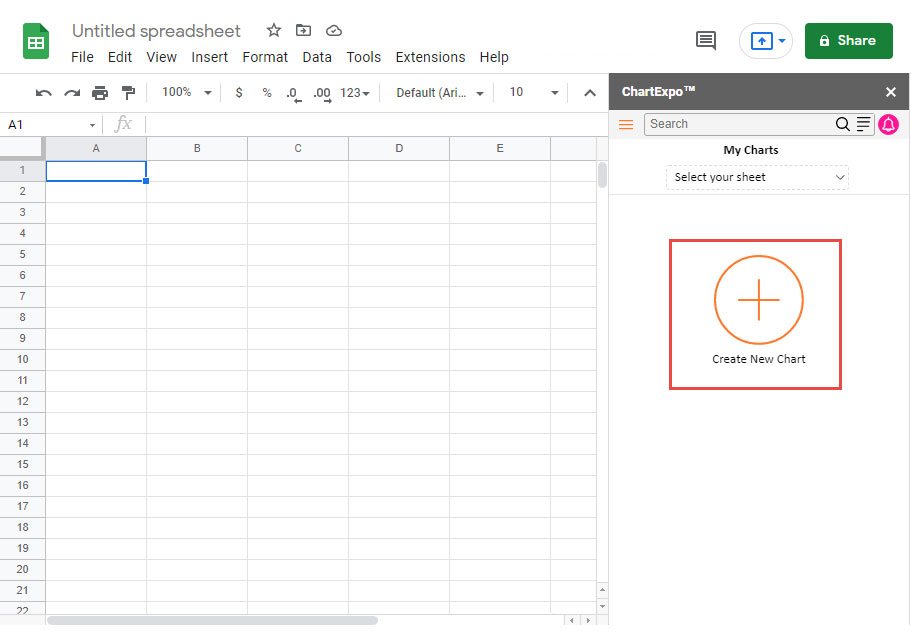
Task: Click the Create New Chart label
Action: click(759, 359)
